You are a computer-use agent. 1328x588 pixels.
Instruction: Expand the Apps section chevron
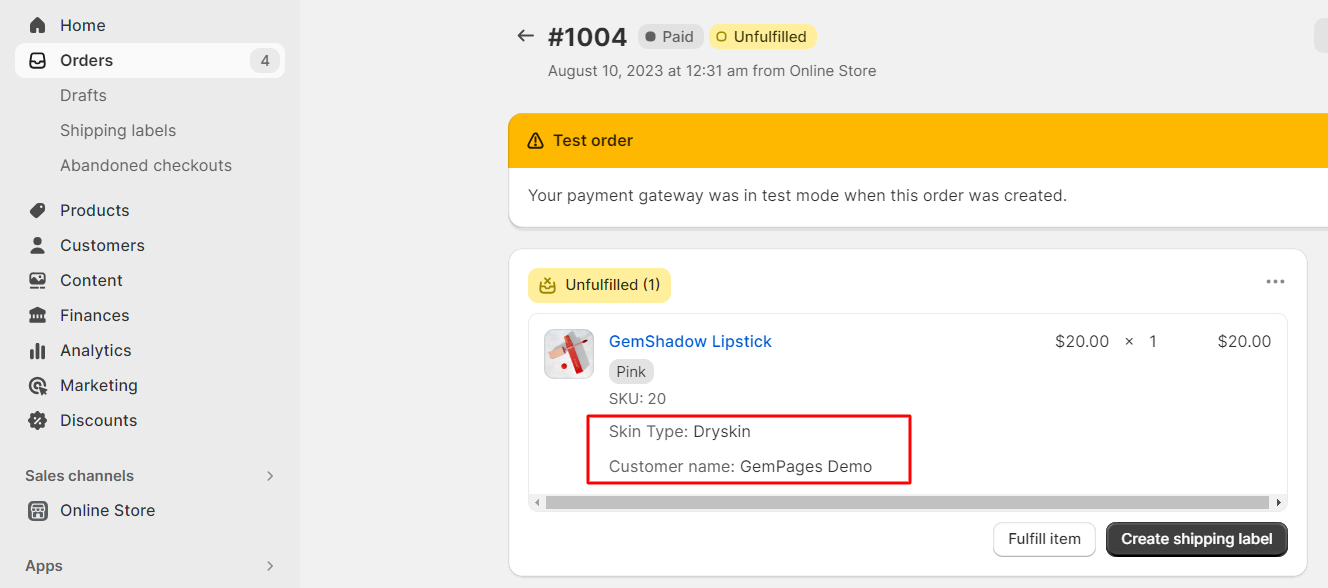coord(270,566)
